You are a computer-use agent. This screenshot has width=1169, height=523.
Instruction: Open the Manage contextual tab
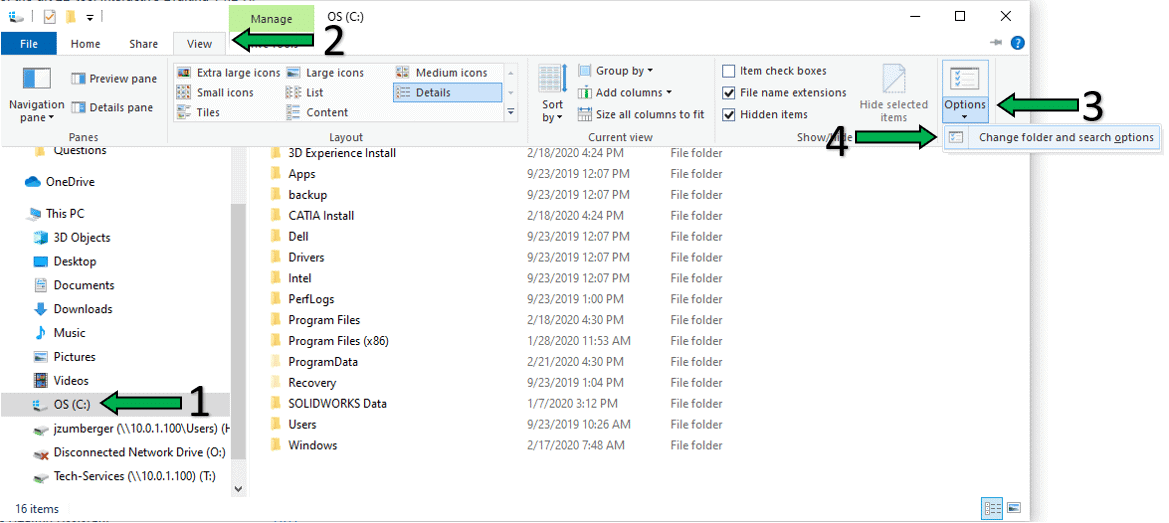[x=271, y=19]
